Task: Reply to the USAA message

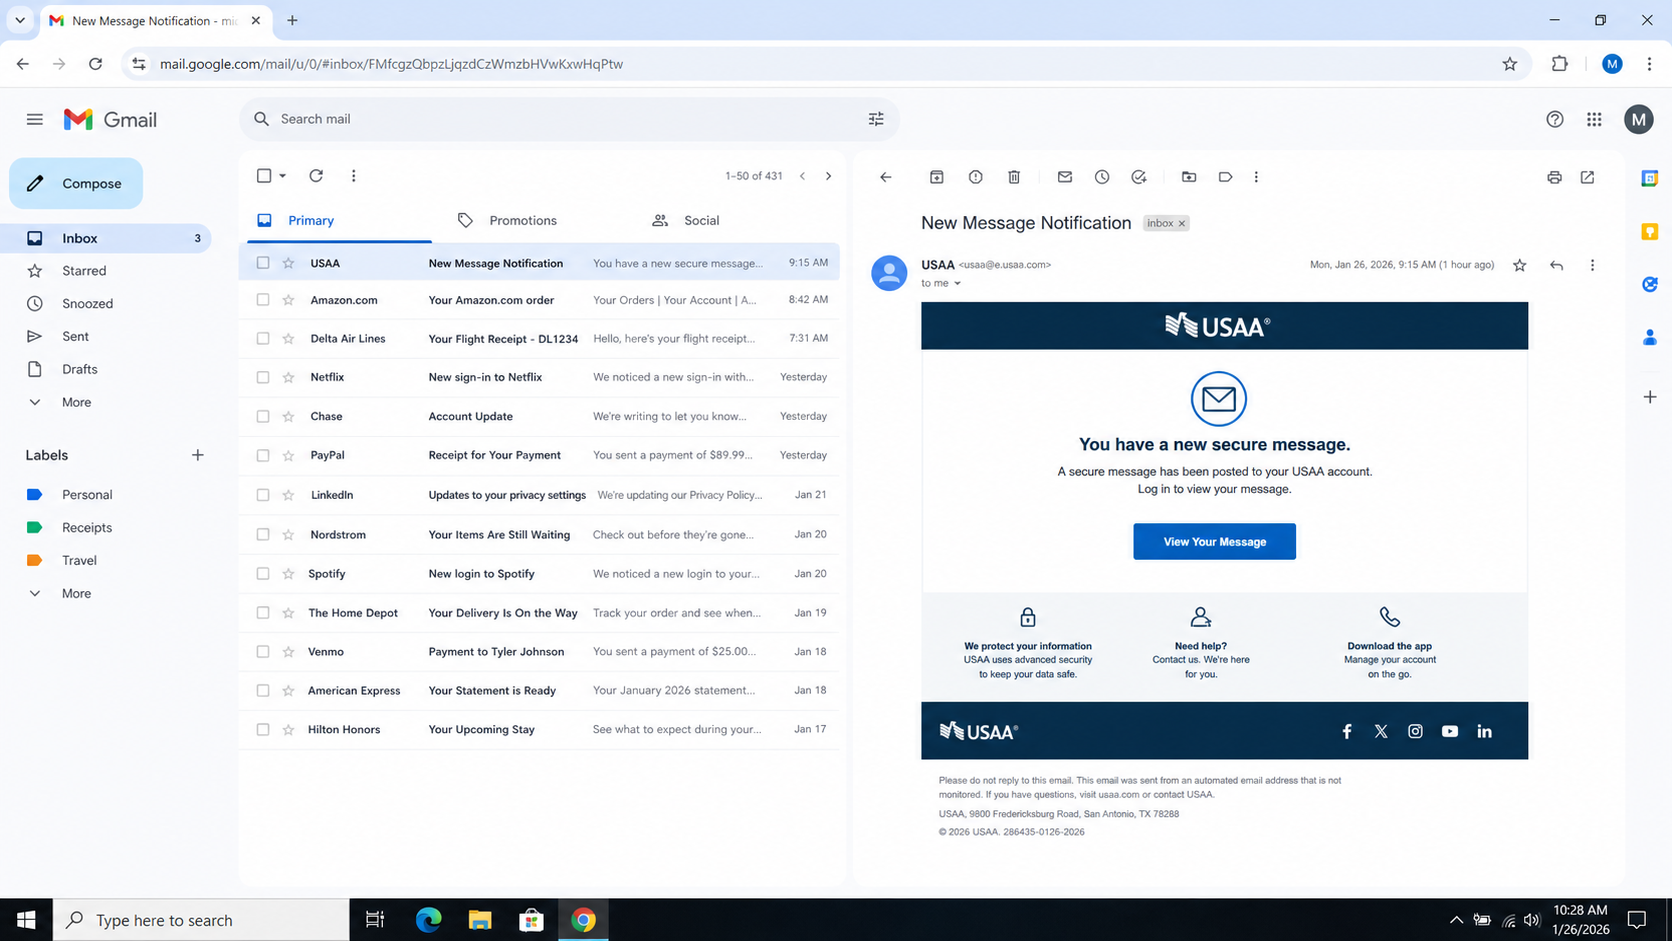Action: pos(1556,265)
